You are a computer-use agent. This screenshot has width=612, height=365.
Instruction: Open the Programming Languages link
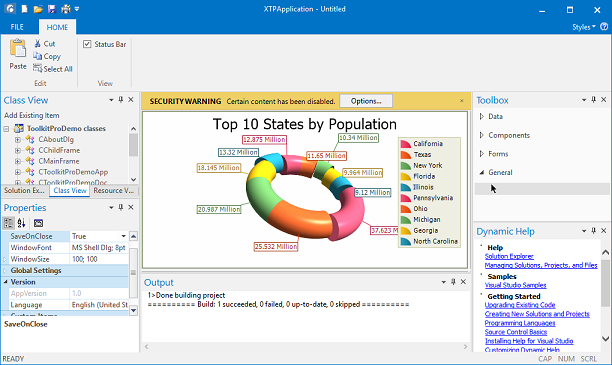click(520, 323)
